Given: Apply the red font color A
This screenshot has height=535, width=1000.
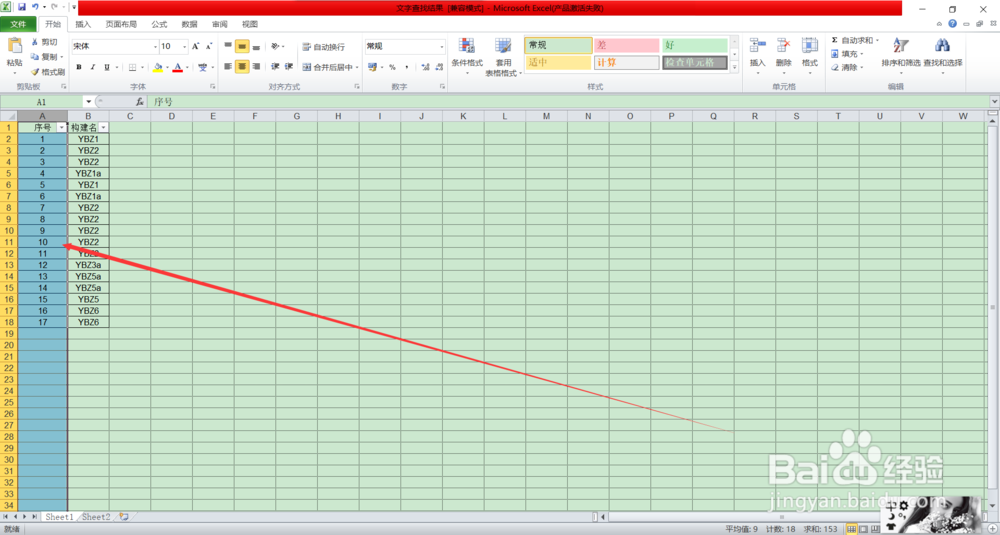Looking at the screenshot, I should [x=178, y=67].
